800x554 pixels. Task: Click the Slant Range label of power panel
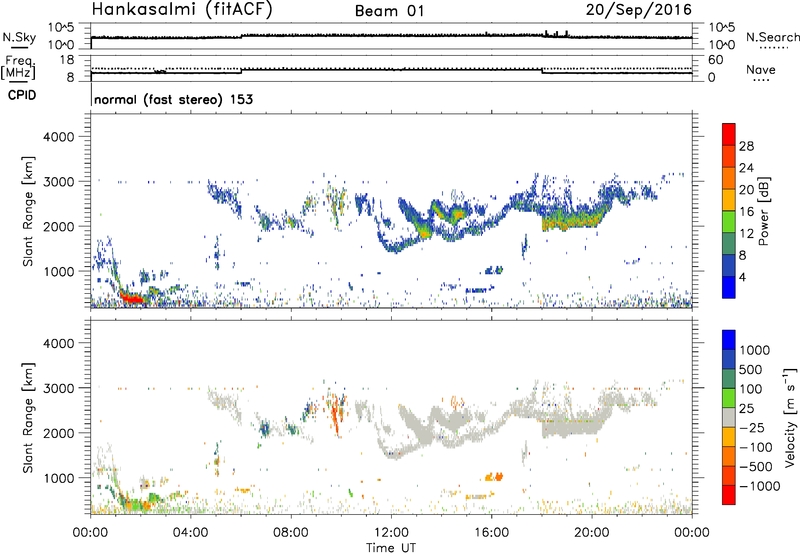pyautogui.click(x=28, y=211)
